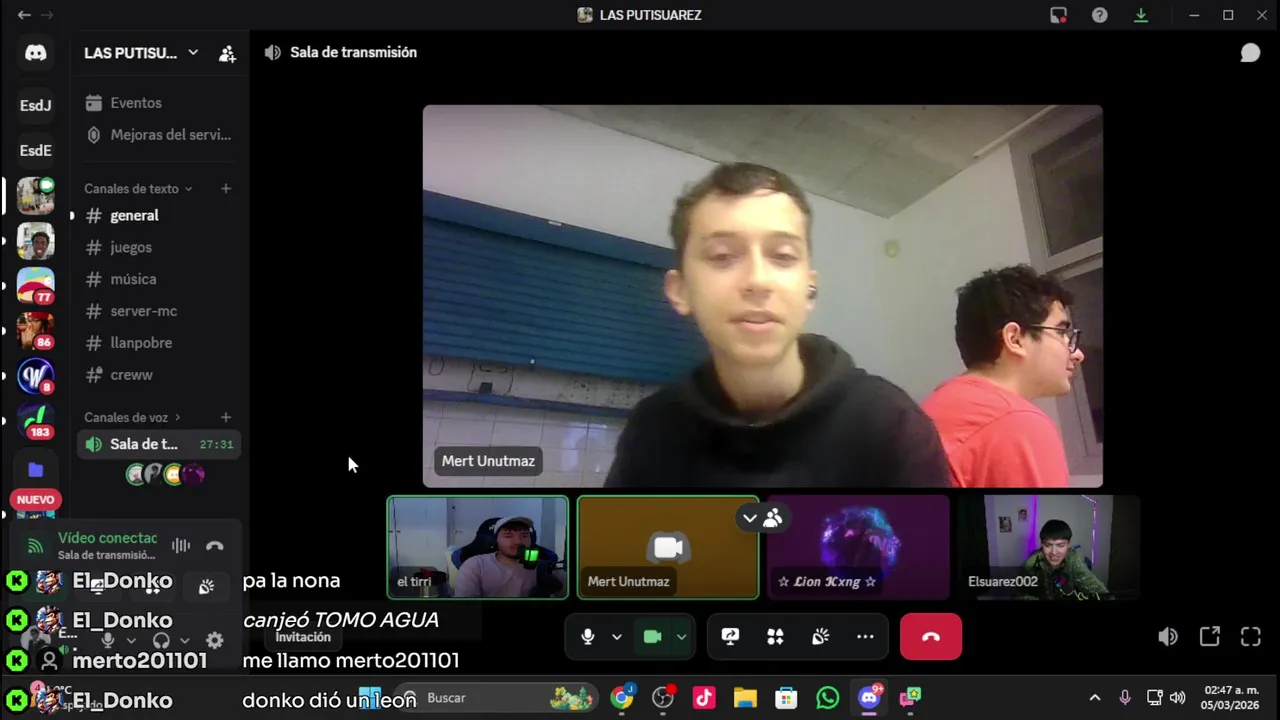Open File Explorer from the taskbar
The image size is (1280, 720).
click(x=745, y=698)
